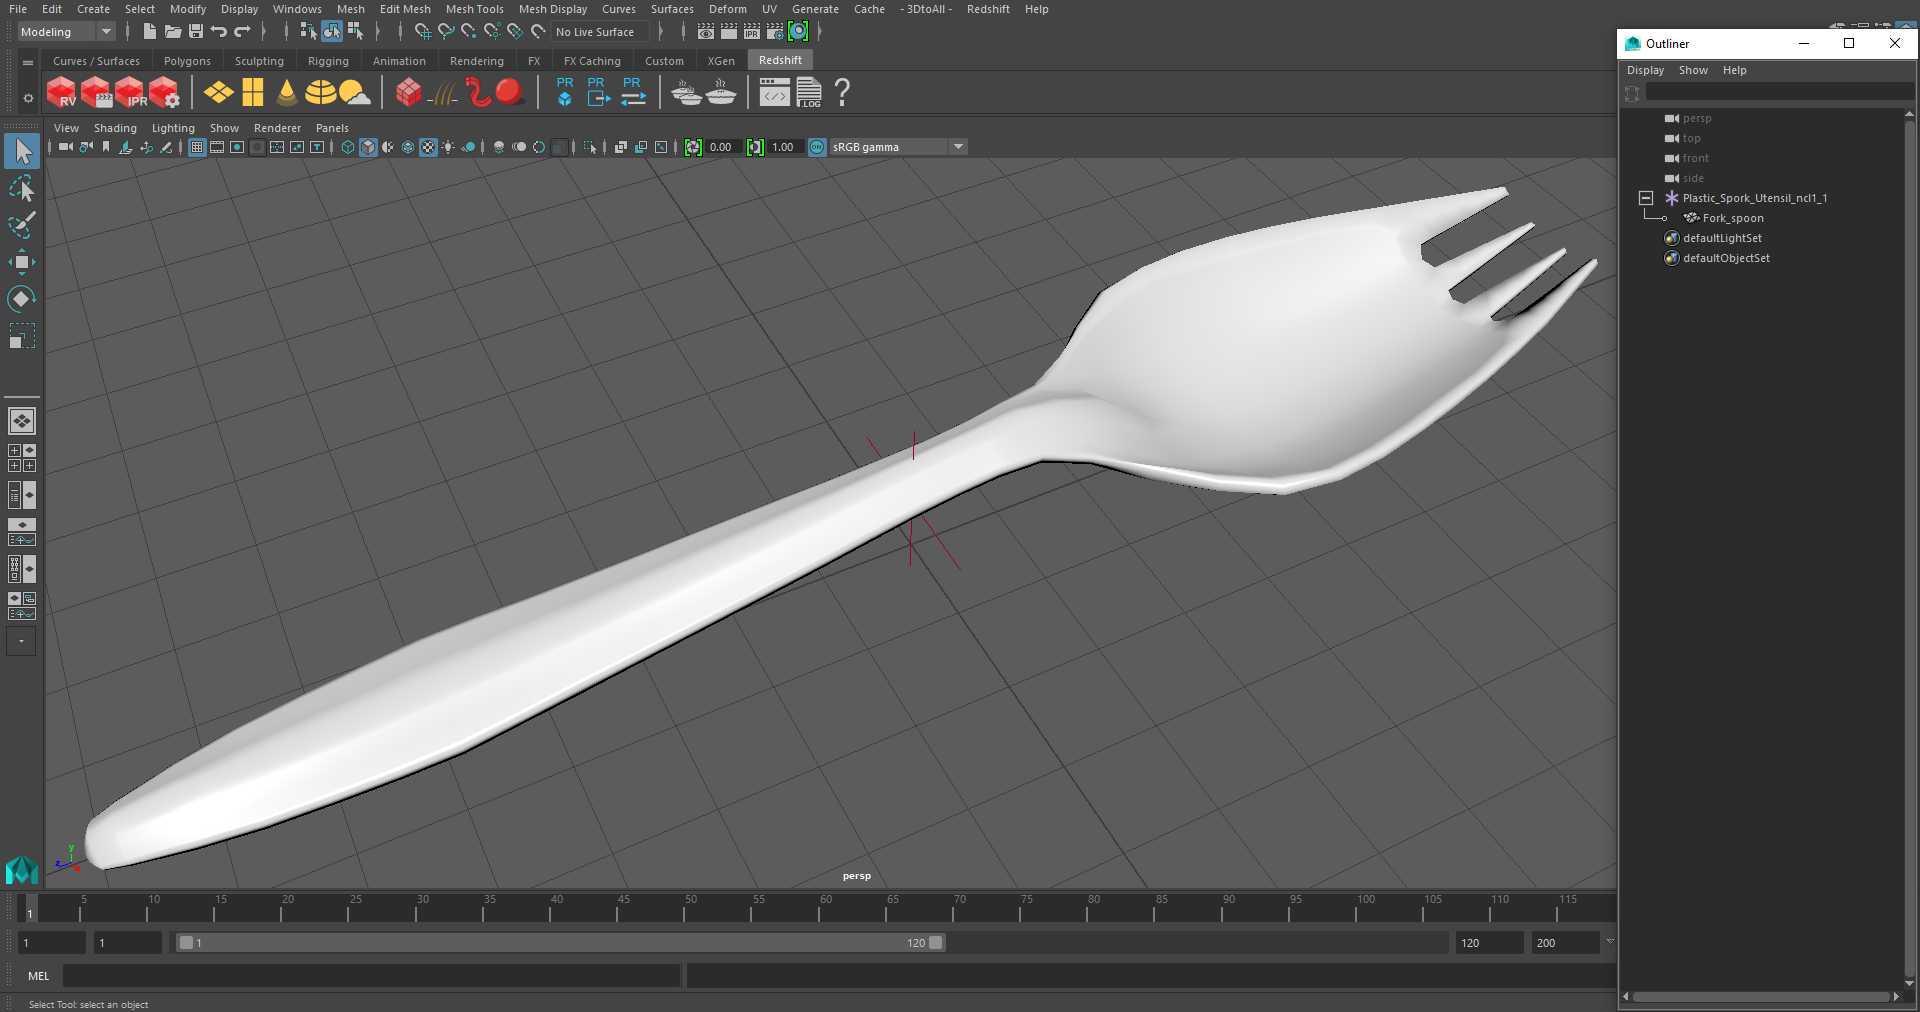The width and height of the screenshot is (1920, 1012).
Task: Open the Outliner Display menu
Action: click(x=1645, y=70)
